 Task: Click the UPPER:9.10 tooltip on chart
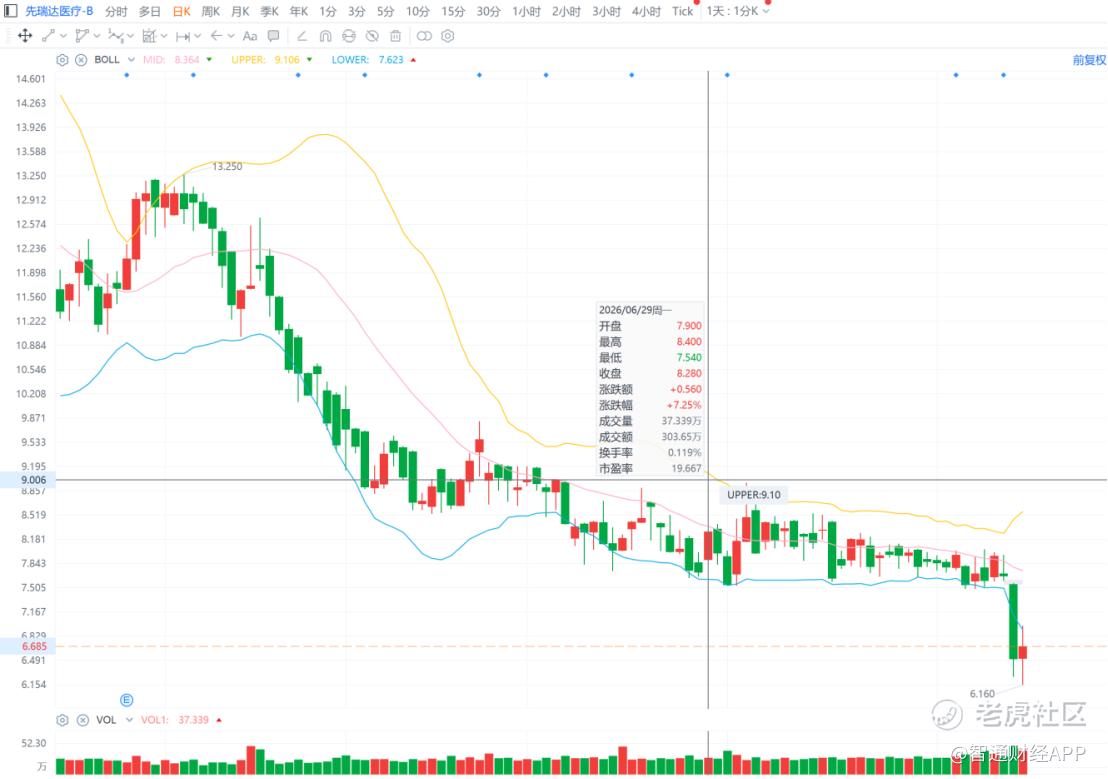click(x=754, y=495)
